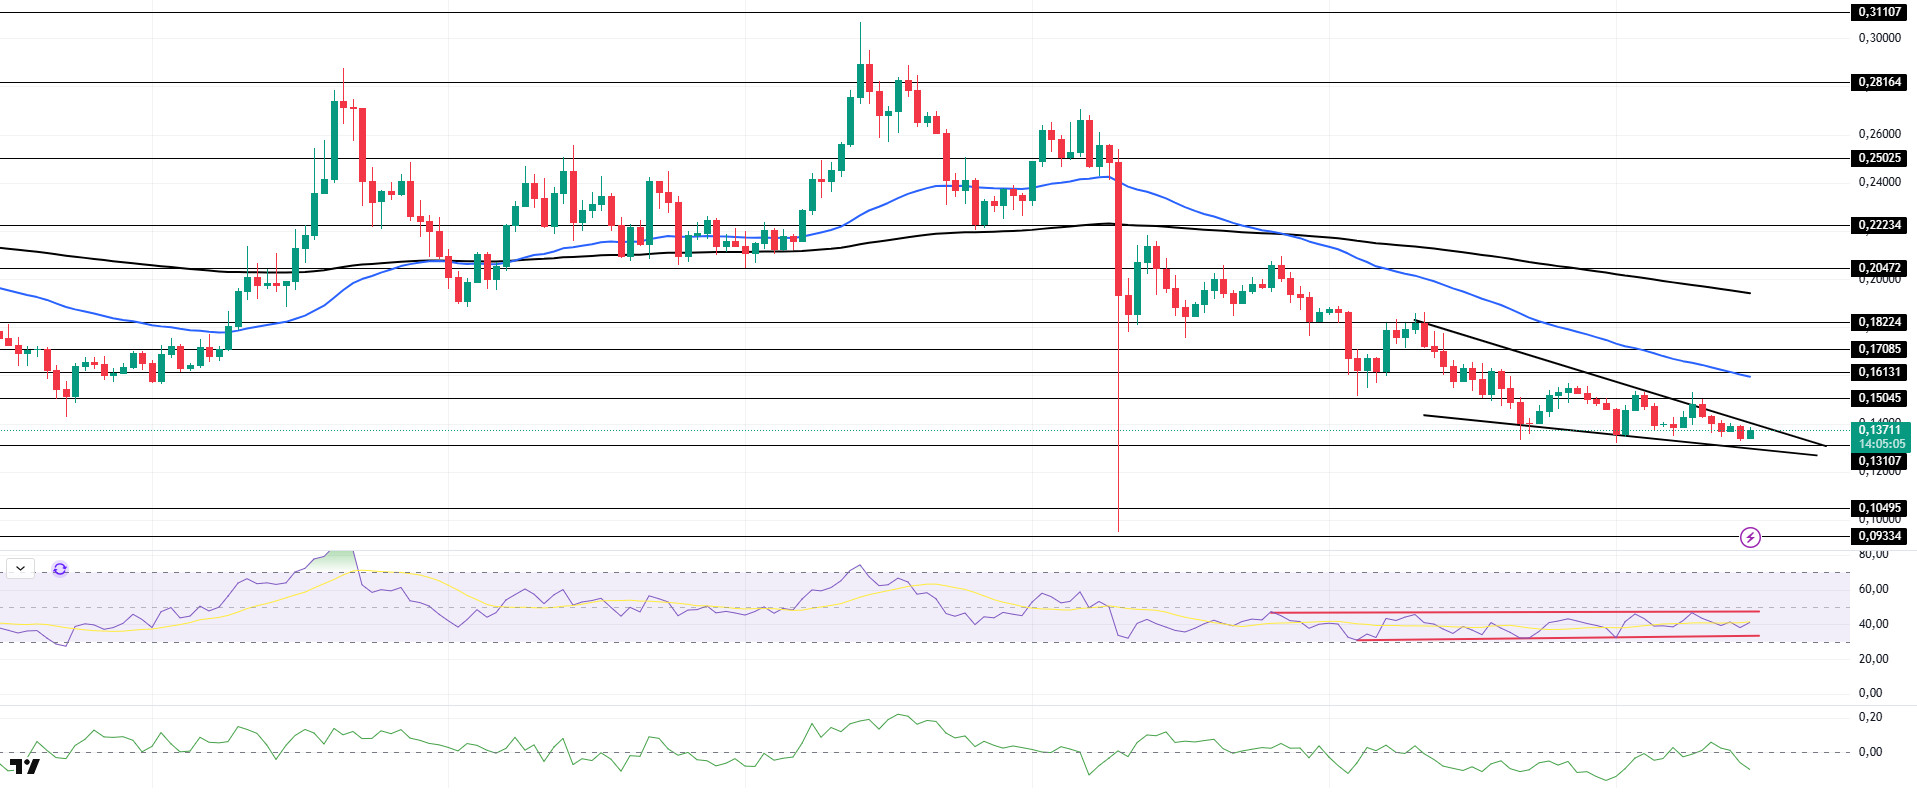Select the green current price label 0,13711
This screenshot has width=1917, height=794.
[1879, 430]
